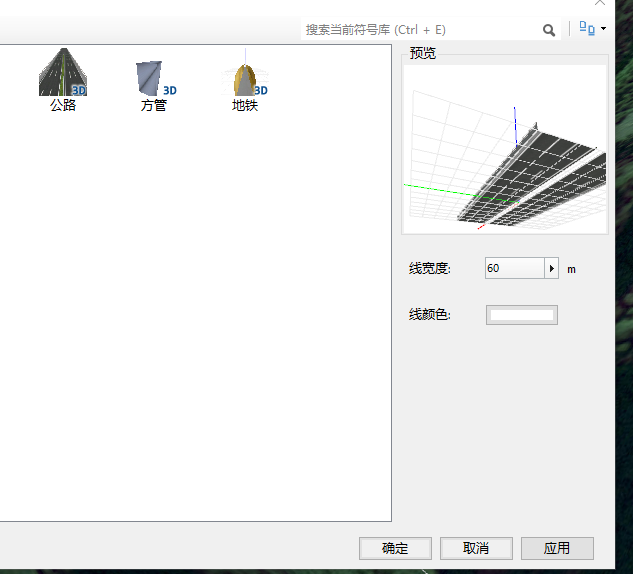633x574 pixels.
Task: Open the 线颜色 color swatch
Action: (x=522, y=315)
